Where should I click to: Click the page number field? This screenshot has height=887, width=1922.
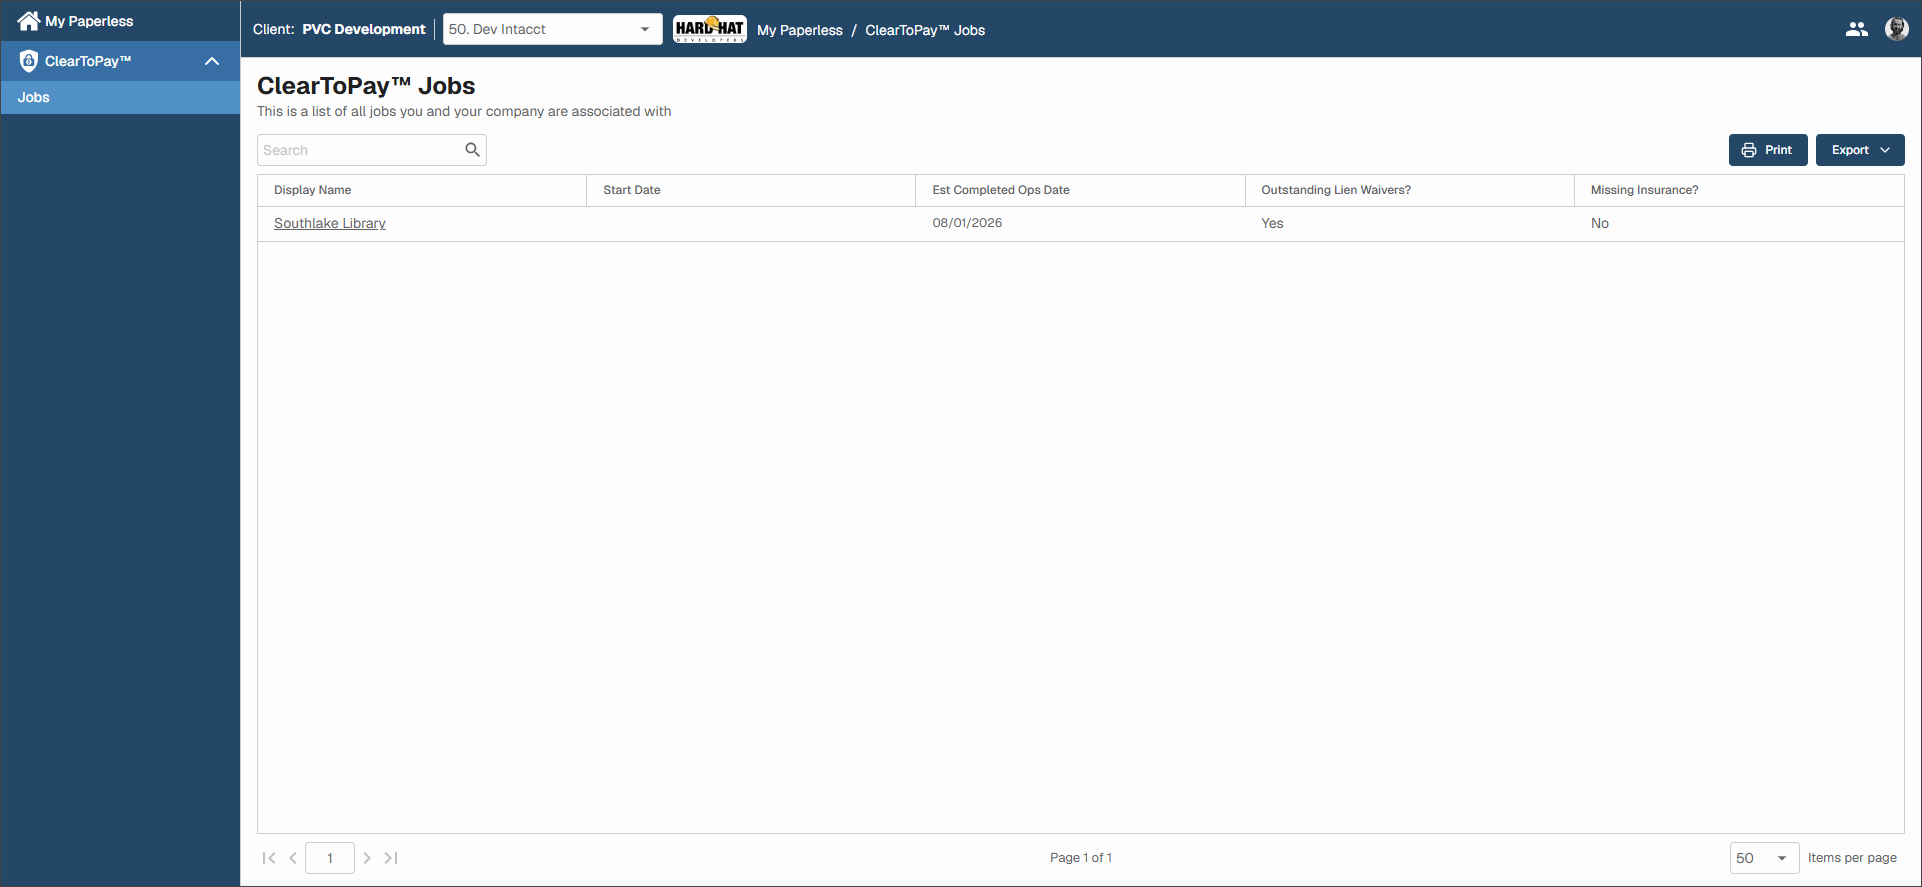coord(330,858)
